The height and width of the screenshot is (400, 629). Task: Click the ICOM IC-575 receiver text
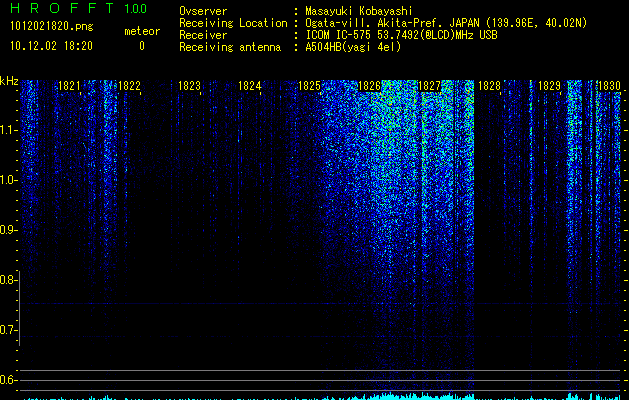pyautogui.click(x=401, y=35)
